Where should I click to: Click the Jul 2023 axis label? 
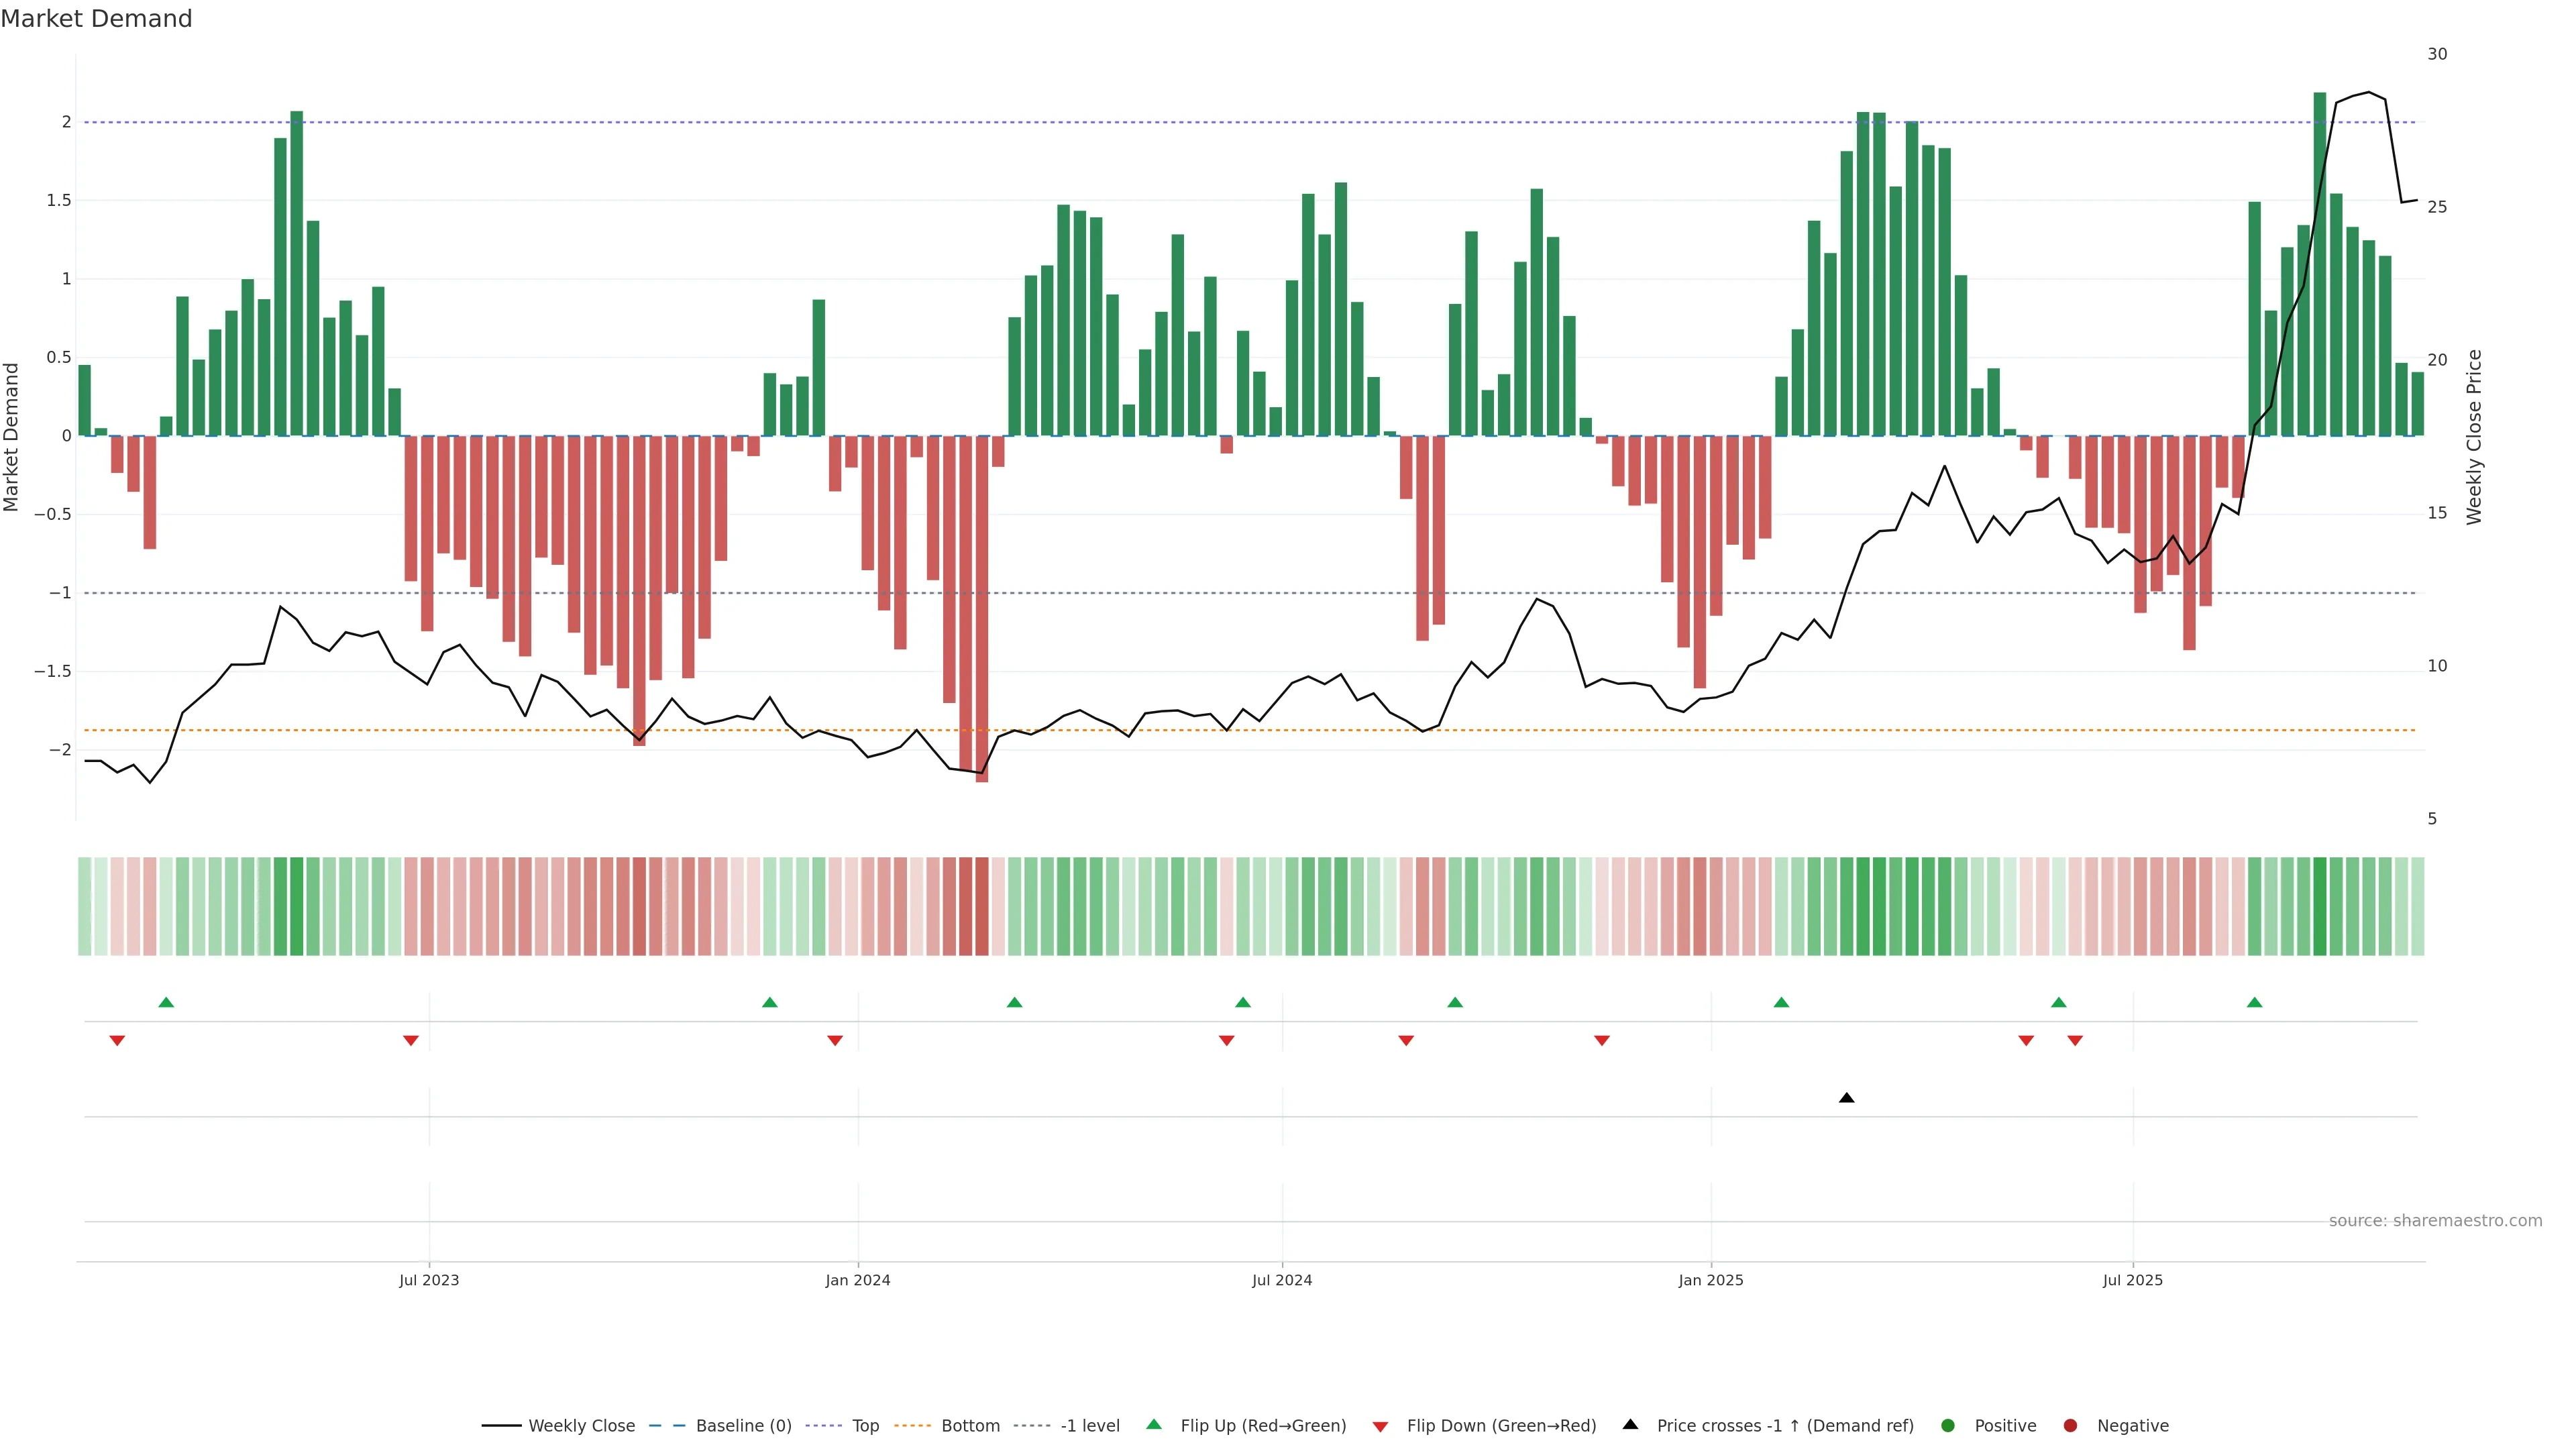429,1280
